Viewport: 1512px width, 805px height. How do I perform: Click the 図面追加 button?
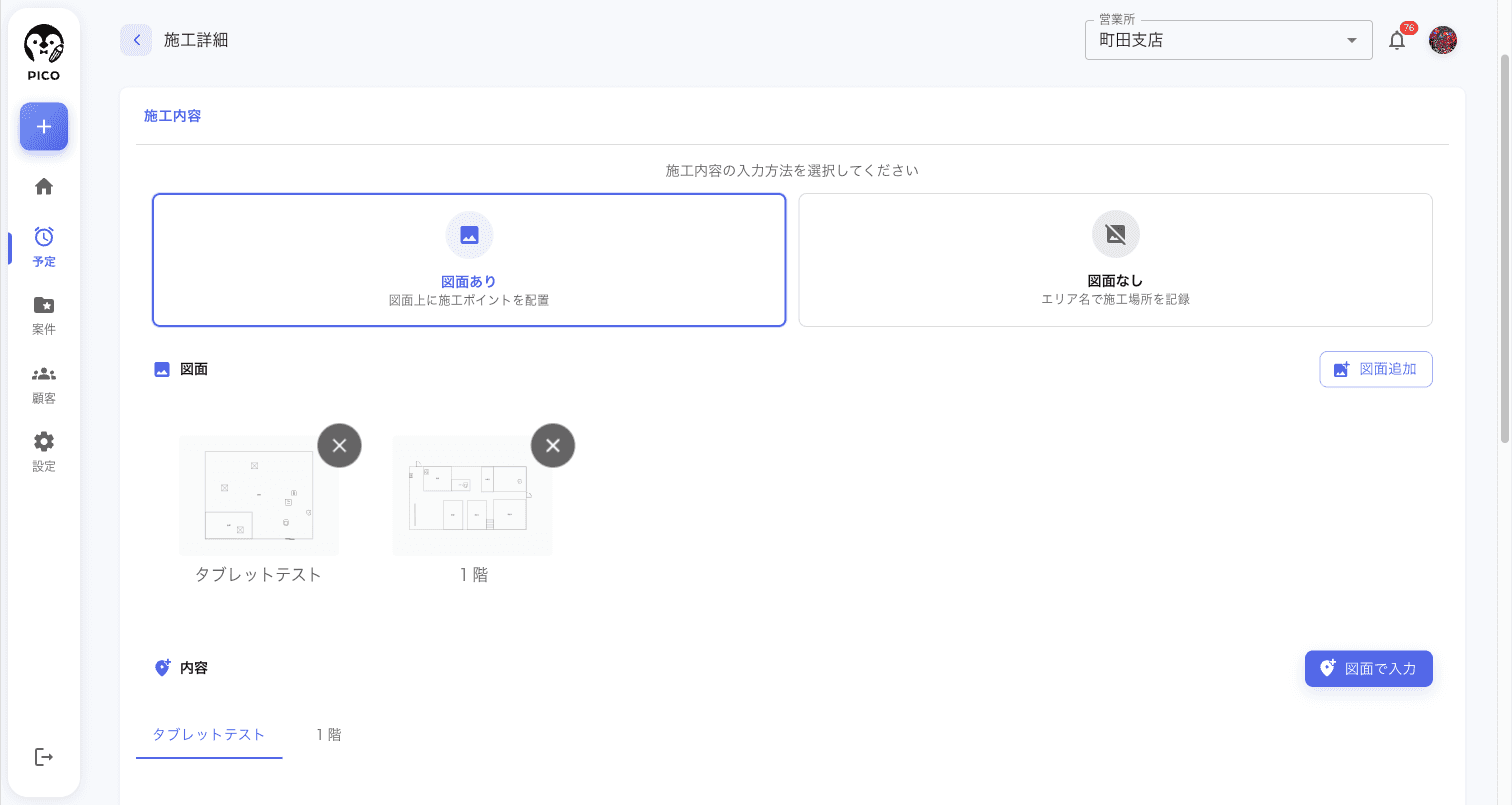click(x=1376, y=369)
